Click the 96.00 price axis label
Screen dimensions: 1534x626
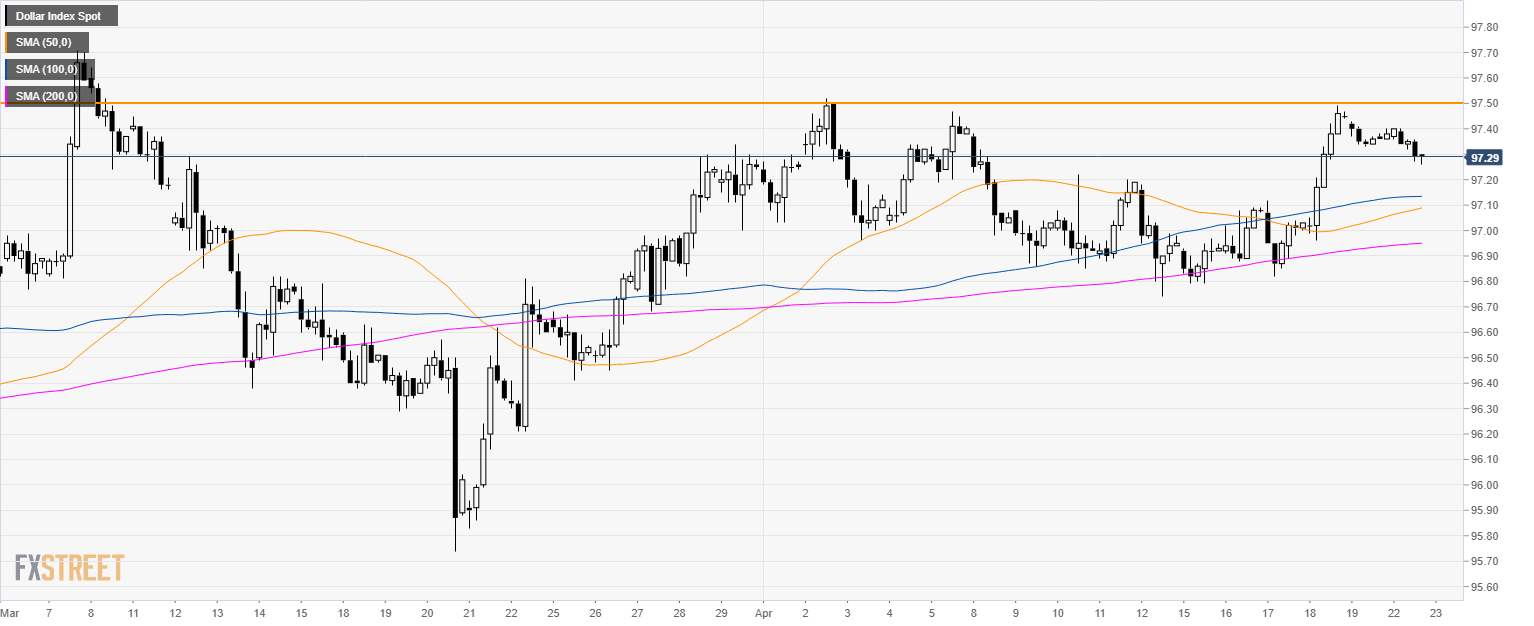1485,485
